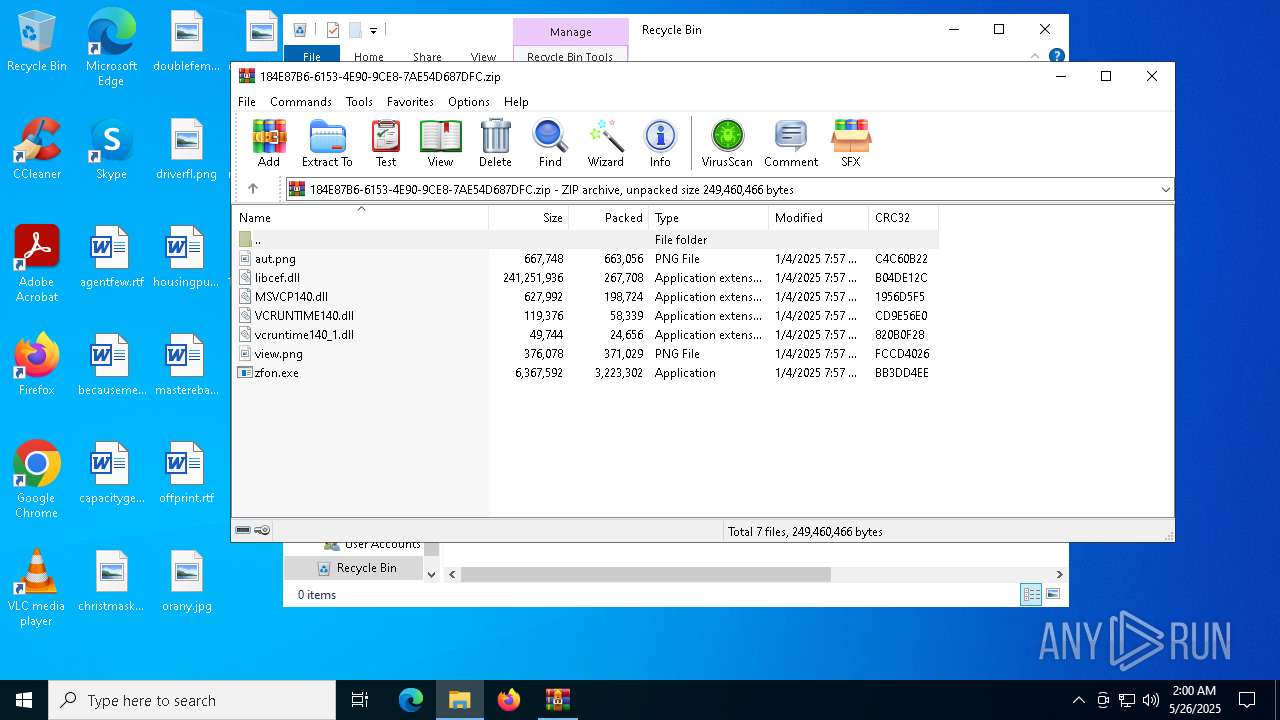Start VirusScan on the archive
The height and width of the screenshot is (720, 1280).
(727, 143)
